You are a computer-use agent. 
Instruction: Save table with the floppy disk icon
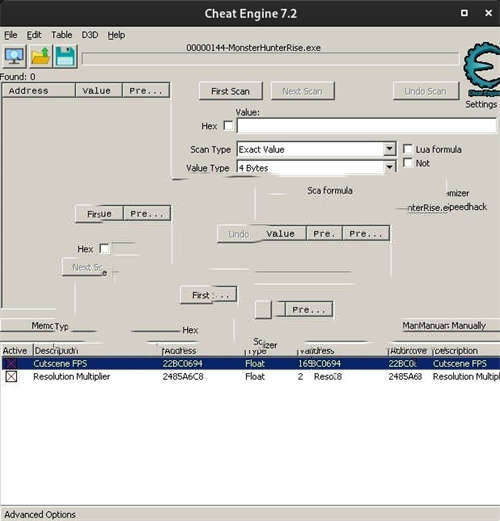point(65,56)
